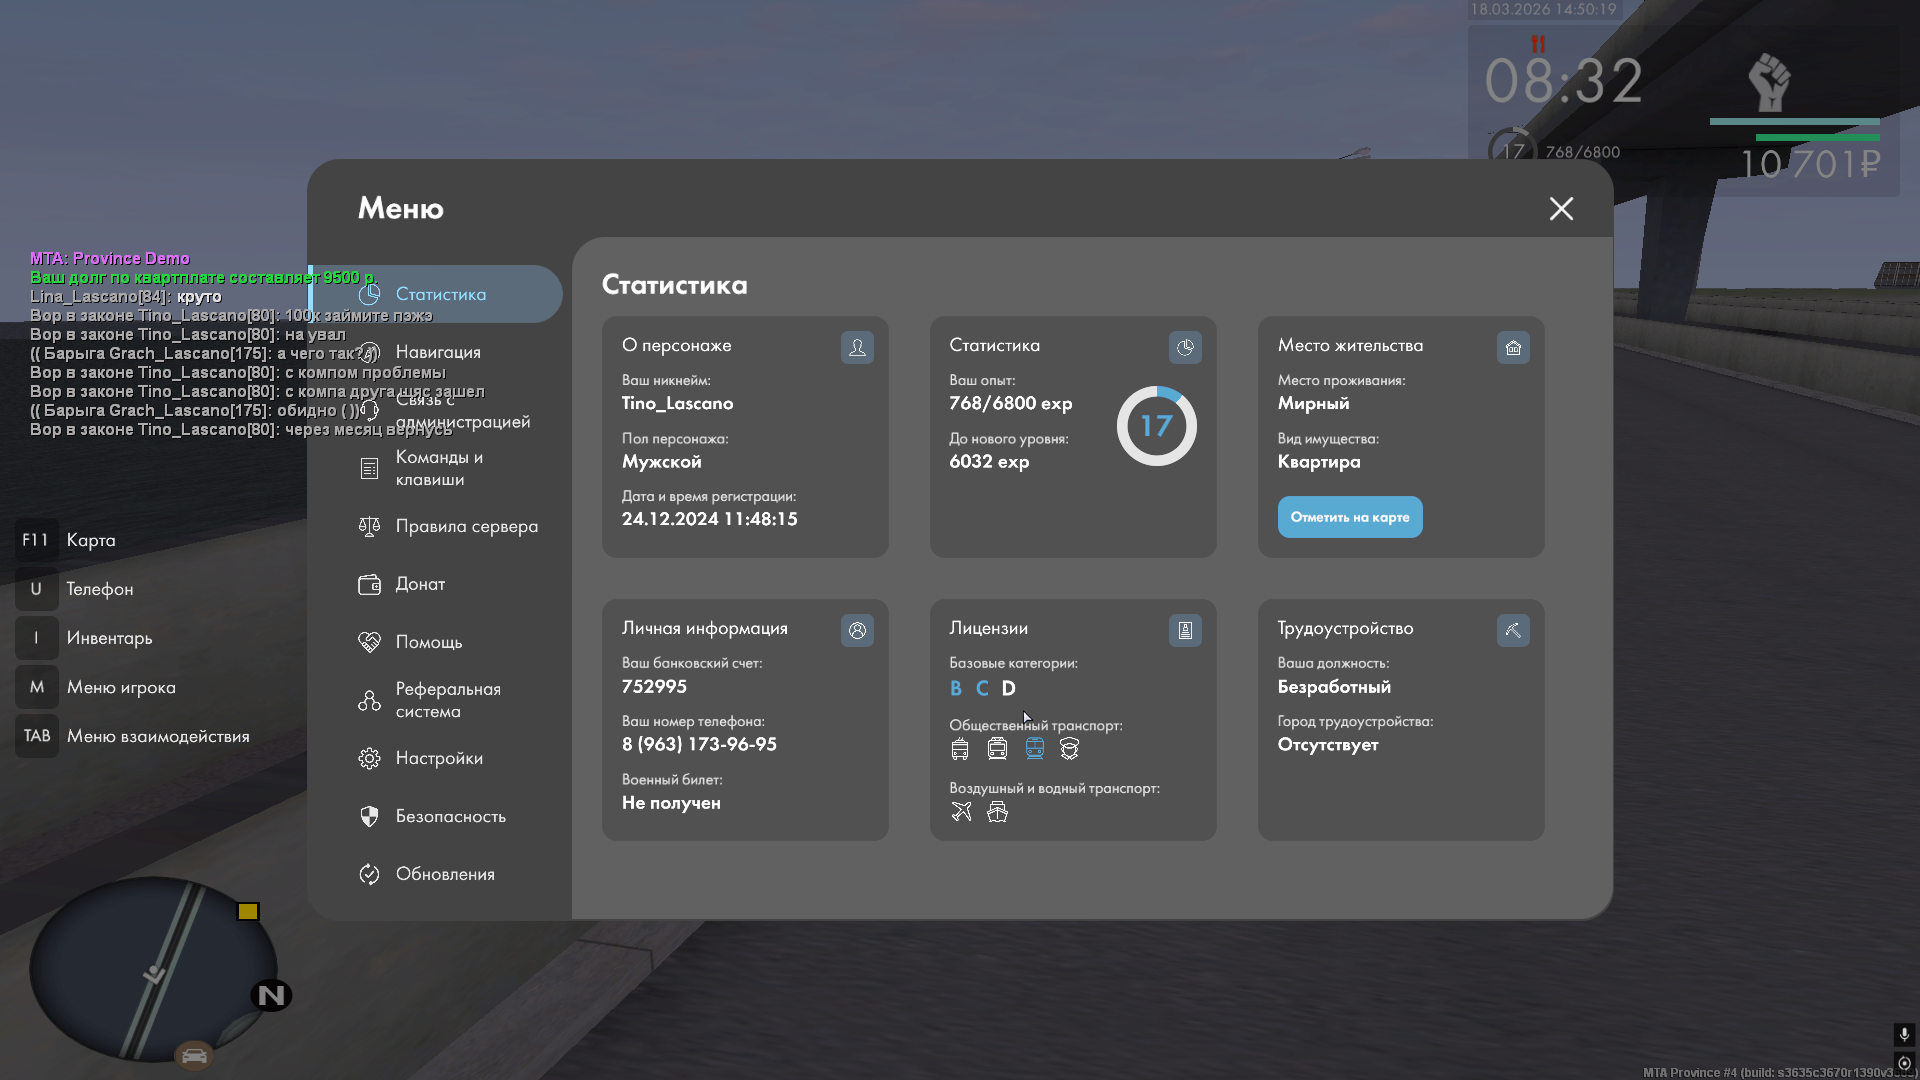The height and width of the screenshot is (1080, 1920).
Task: Click the microphone icon in bottom-right corner
Action: (x=1903, y=1034)
